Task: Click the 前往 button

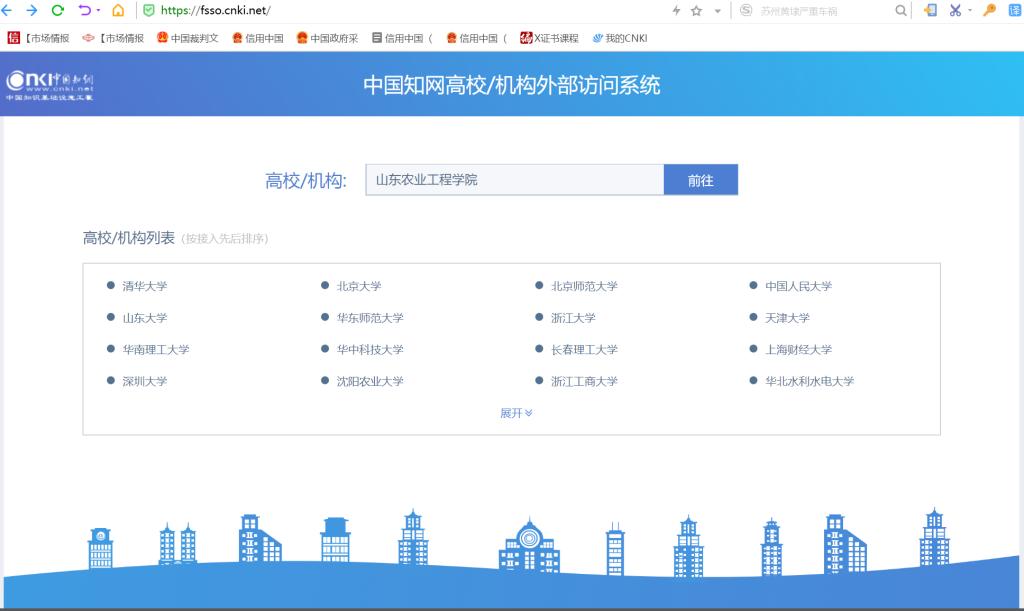Action: (x=700, y=180)
